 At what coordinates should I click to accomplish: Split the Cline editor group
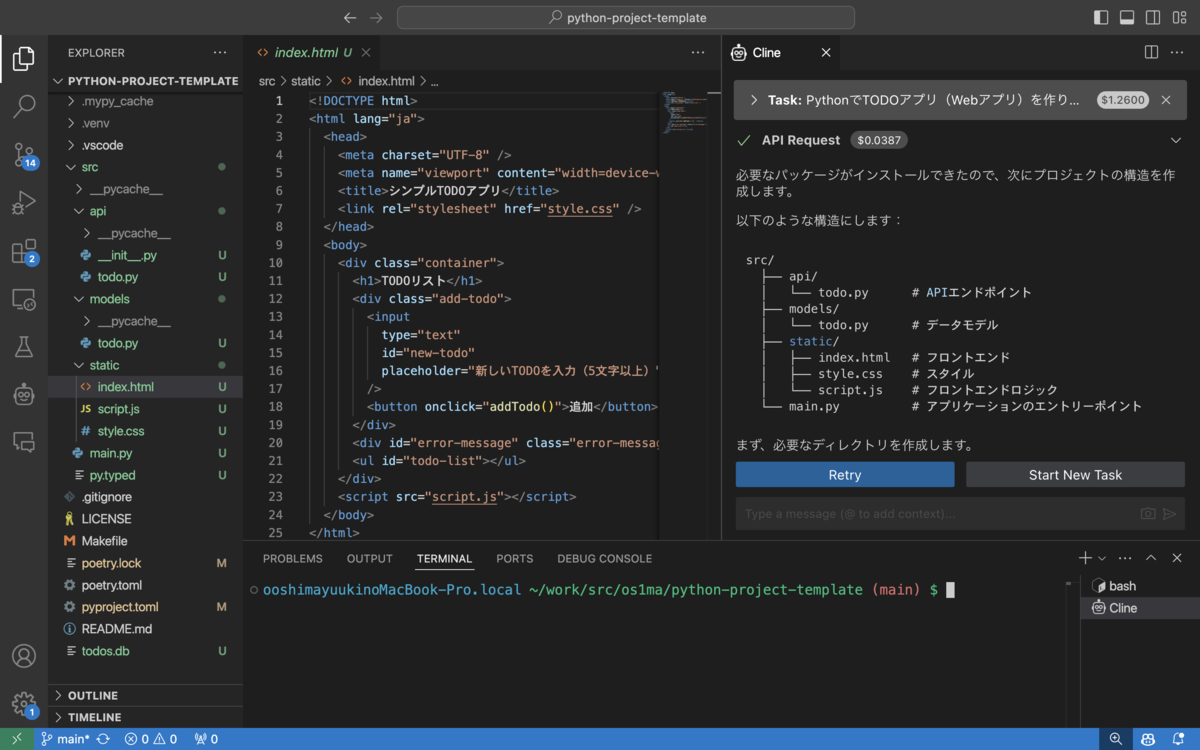1151,52
